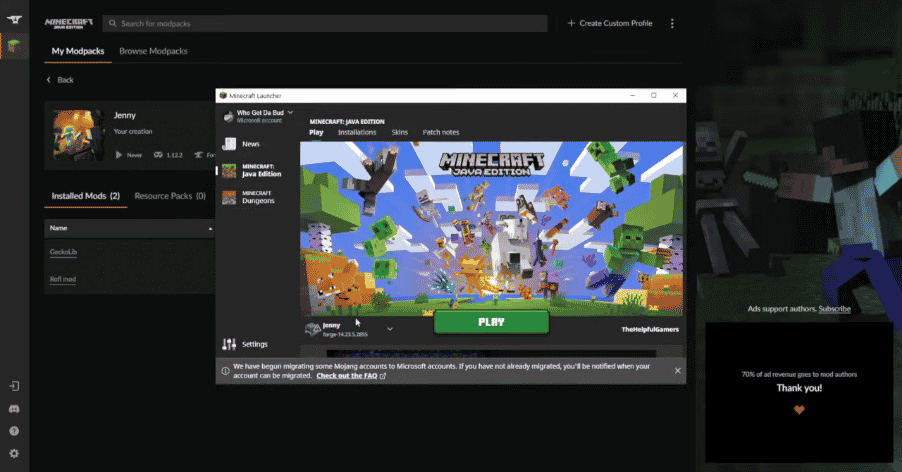Screen dimensions: 902x472
Task: Select the Play tab in launcher
Action: 316,132
